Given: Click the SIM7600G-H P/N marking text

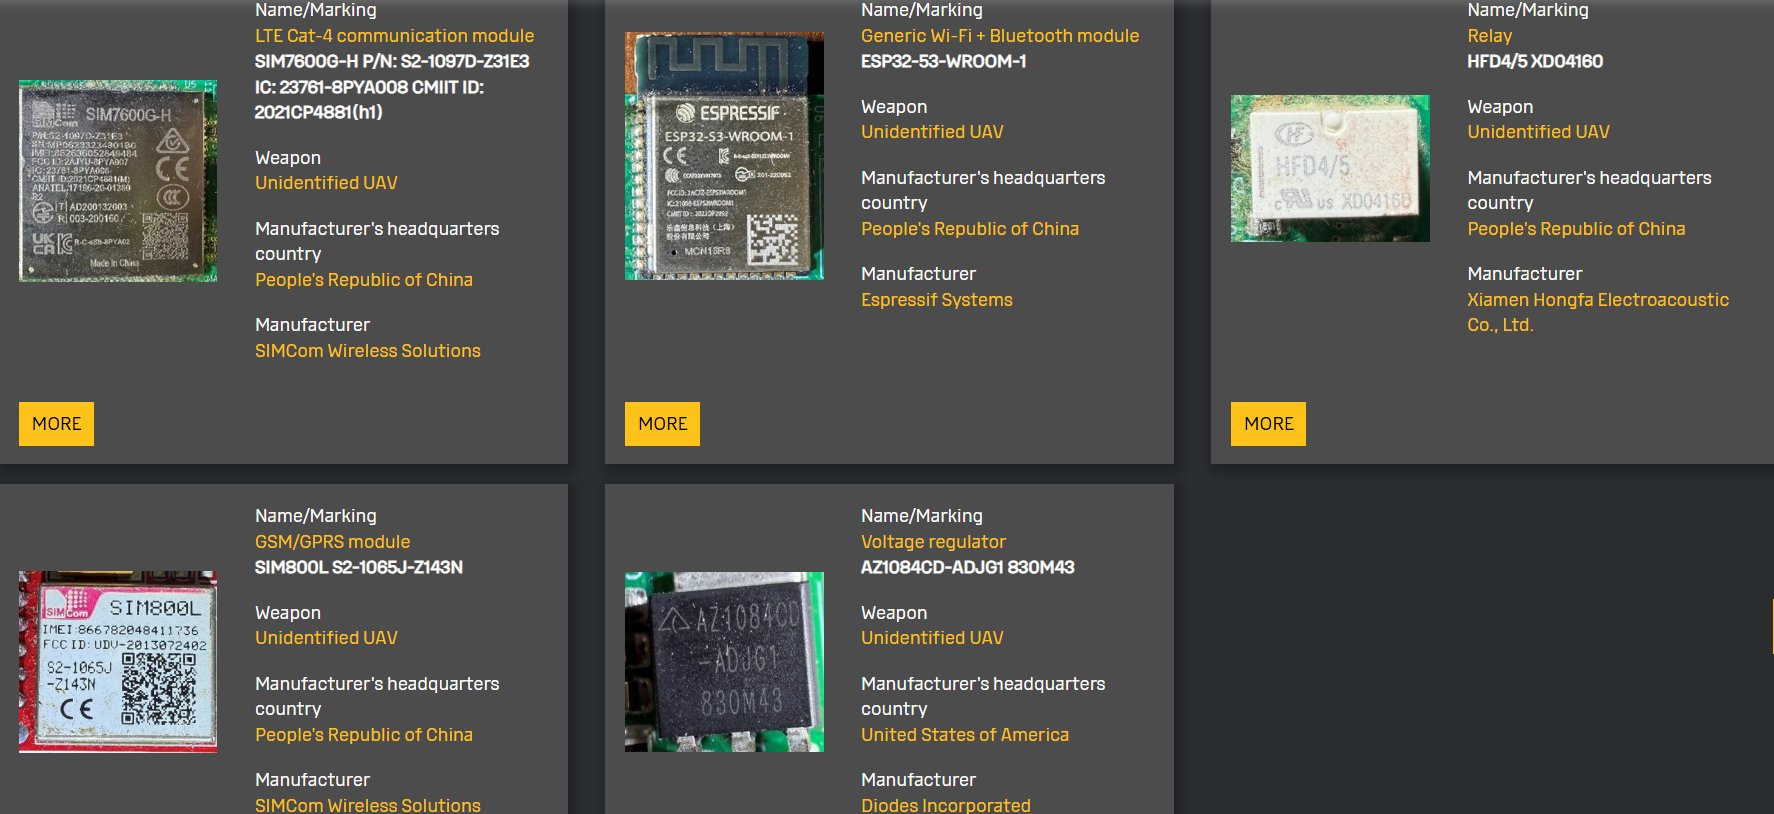Looking at the screenshot, I should 392,87.
